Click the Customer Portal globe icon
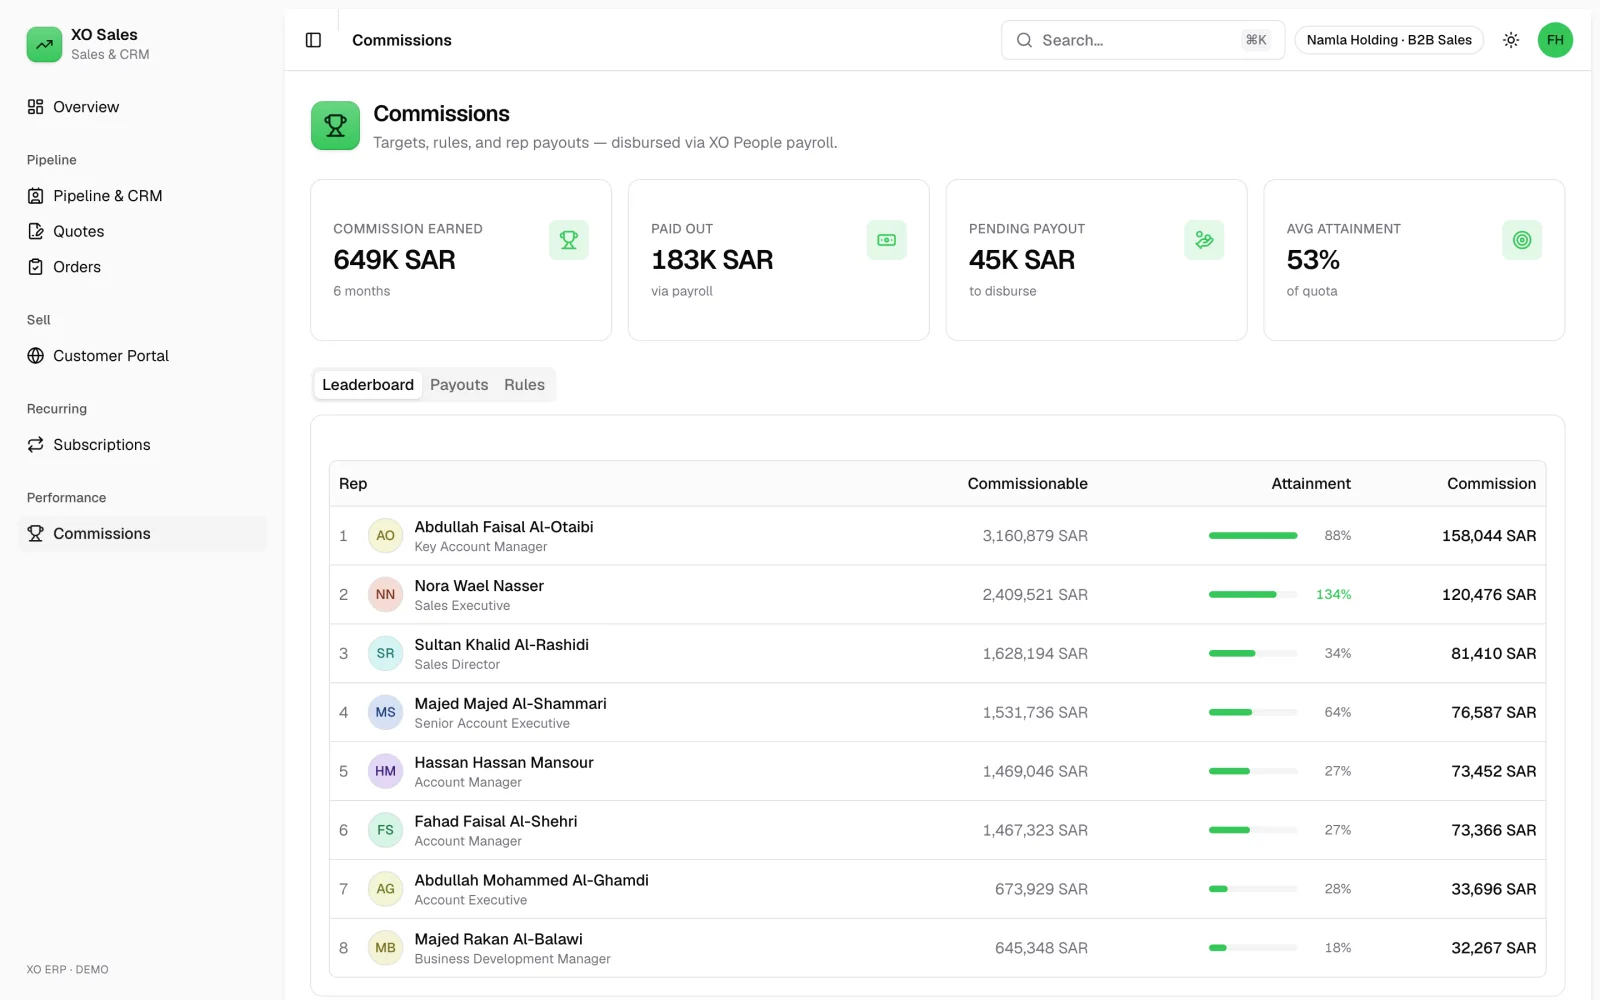This screenshot has height=1000, width=1600. click(36, 356)
